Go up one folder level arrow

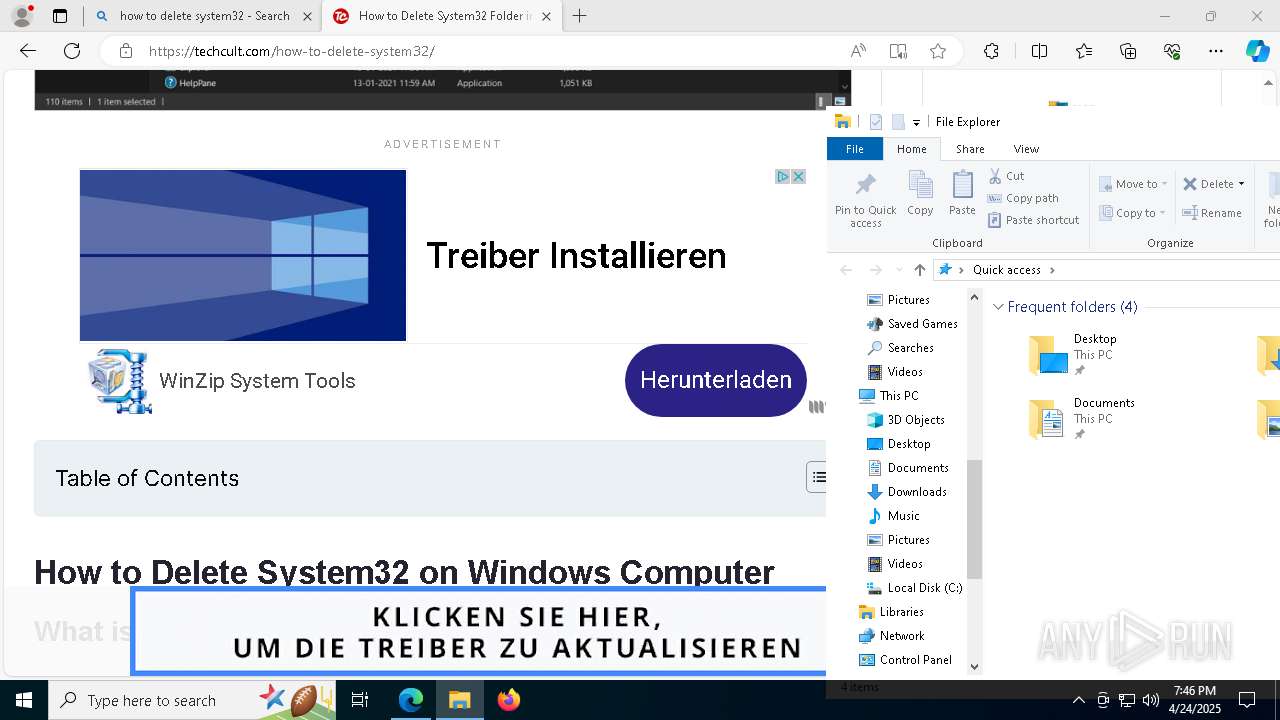[x=920, y=270]
